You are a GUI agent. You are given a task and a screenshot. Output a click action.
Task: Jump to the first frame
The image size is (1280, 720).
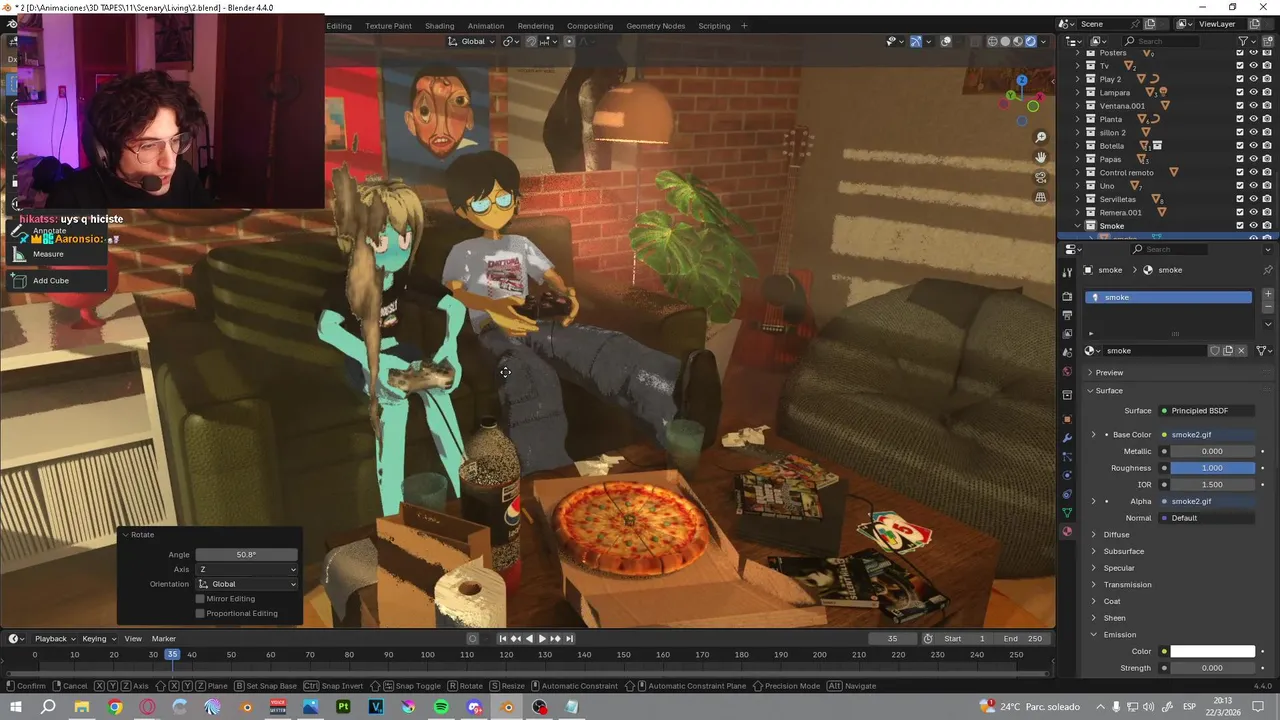point(502,639)
